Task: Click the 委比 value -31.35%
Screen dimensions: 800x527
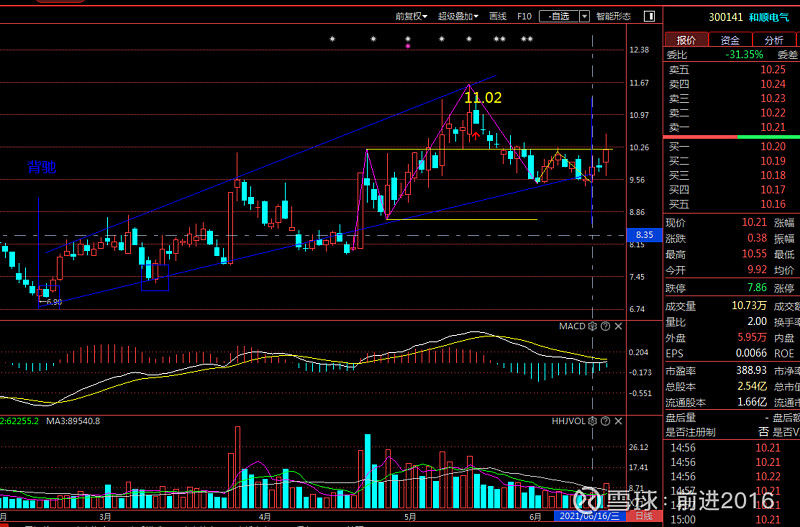Action: point(744,55)
